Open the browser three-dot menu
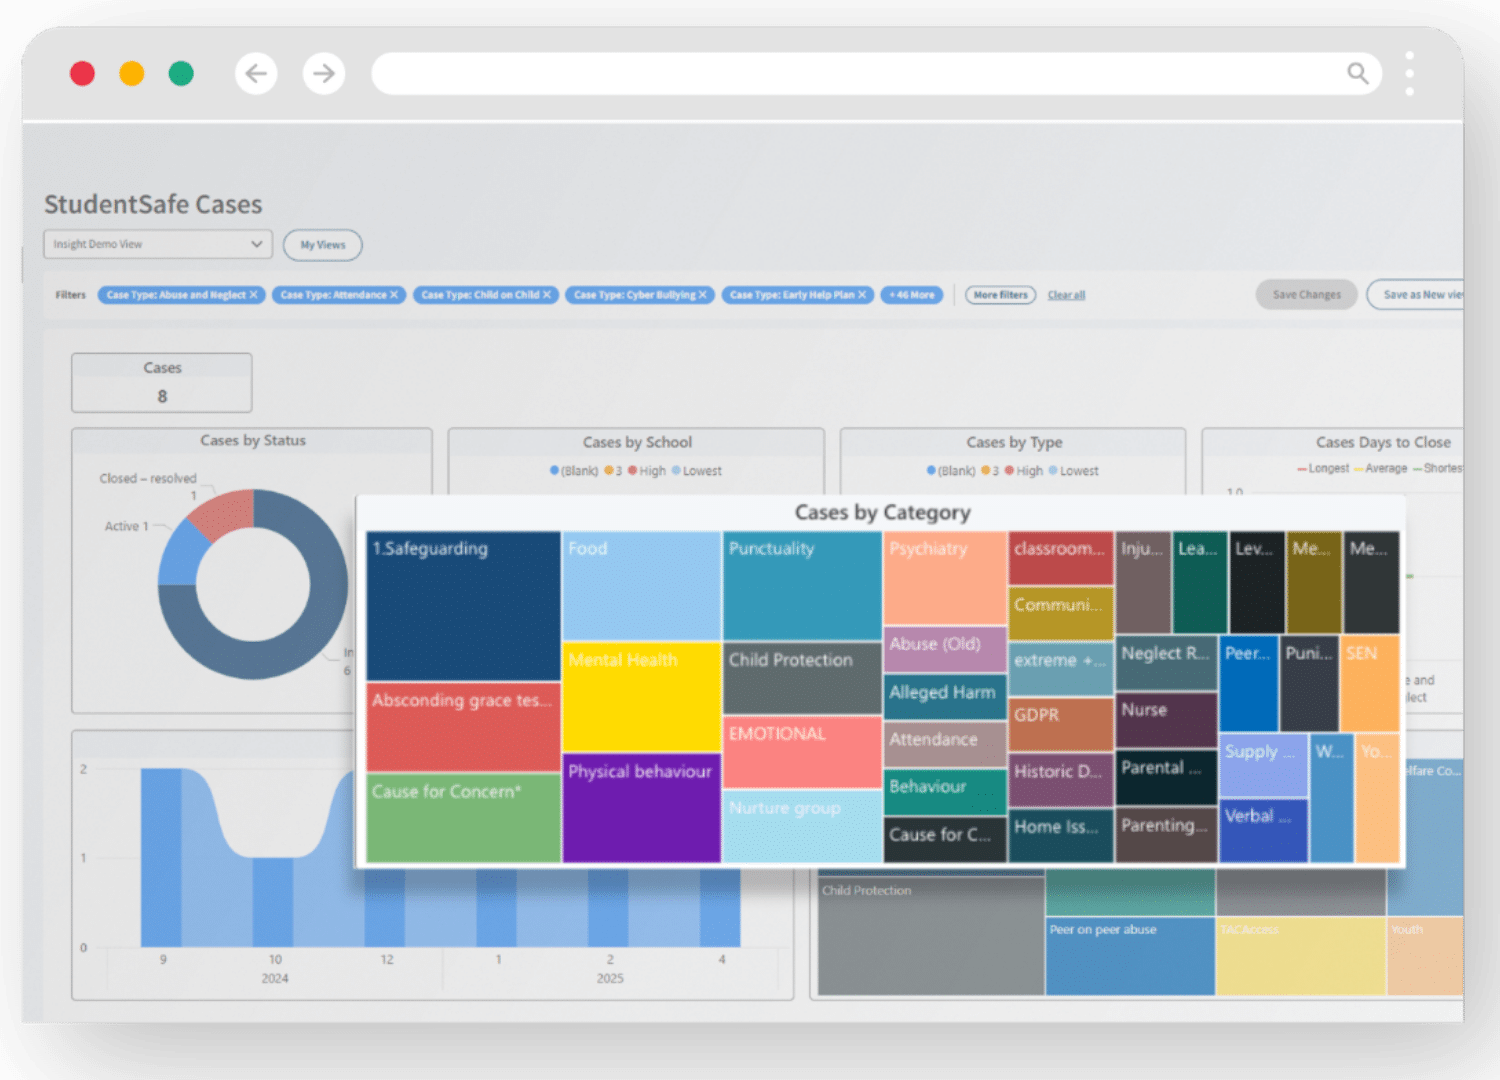Screen dimensions: 1500x1080 point(1409,73)
